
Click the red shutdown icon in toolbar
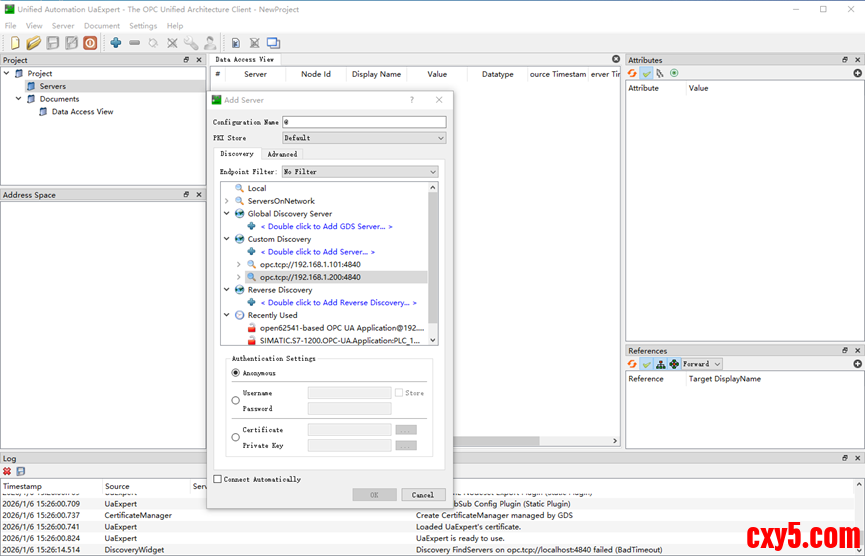click(x=90, y=43)
